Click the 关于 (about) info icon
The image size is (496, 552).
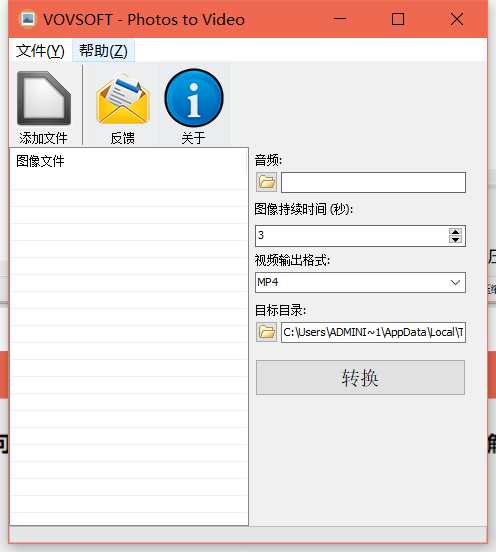pyautogui.click(x=194, y=98)
